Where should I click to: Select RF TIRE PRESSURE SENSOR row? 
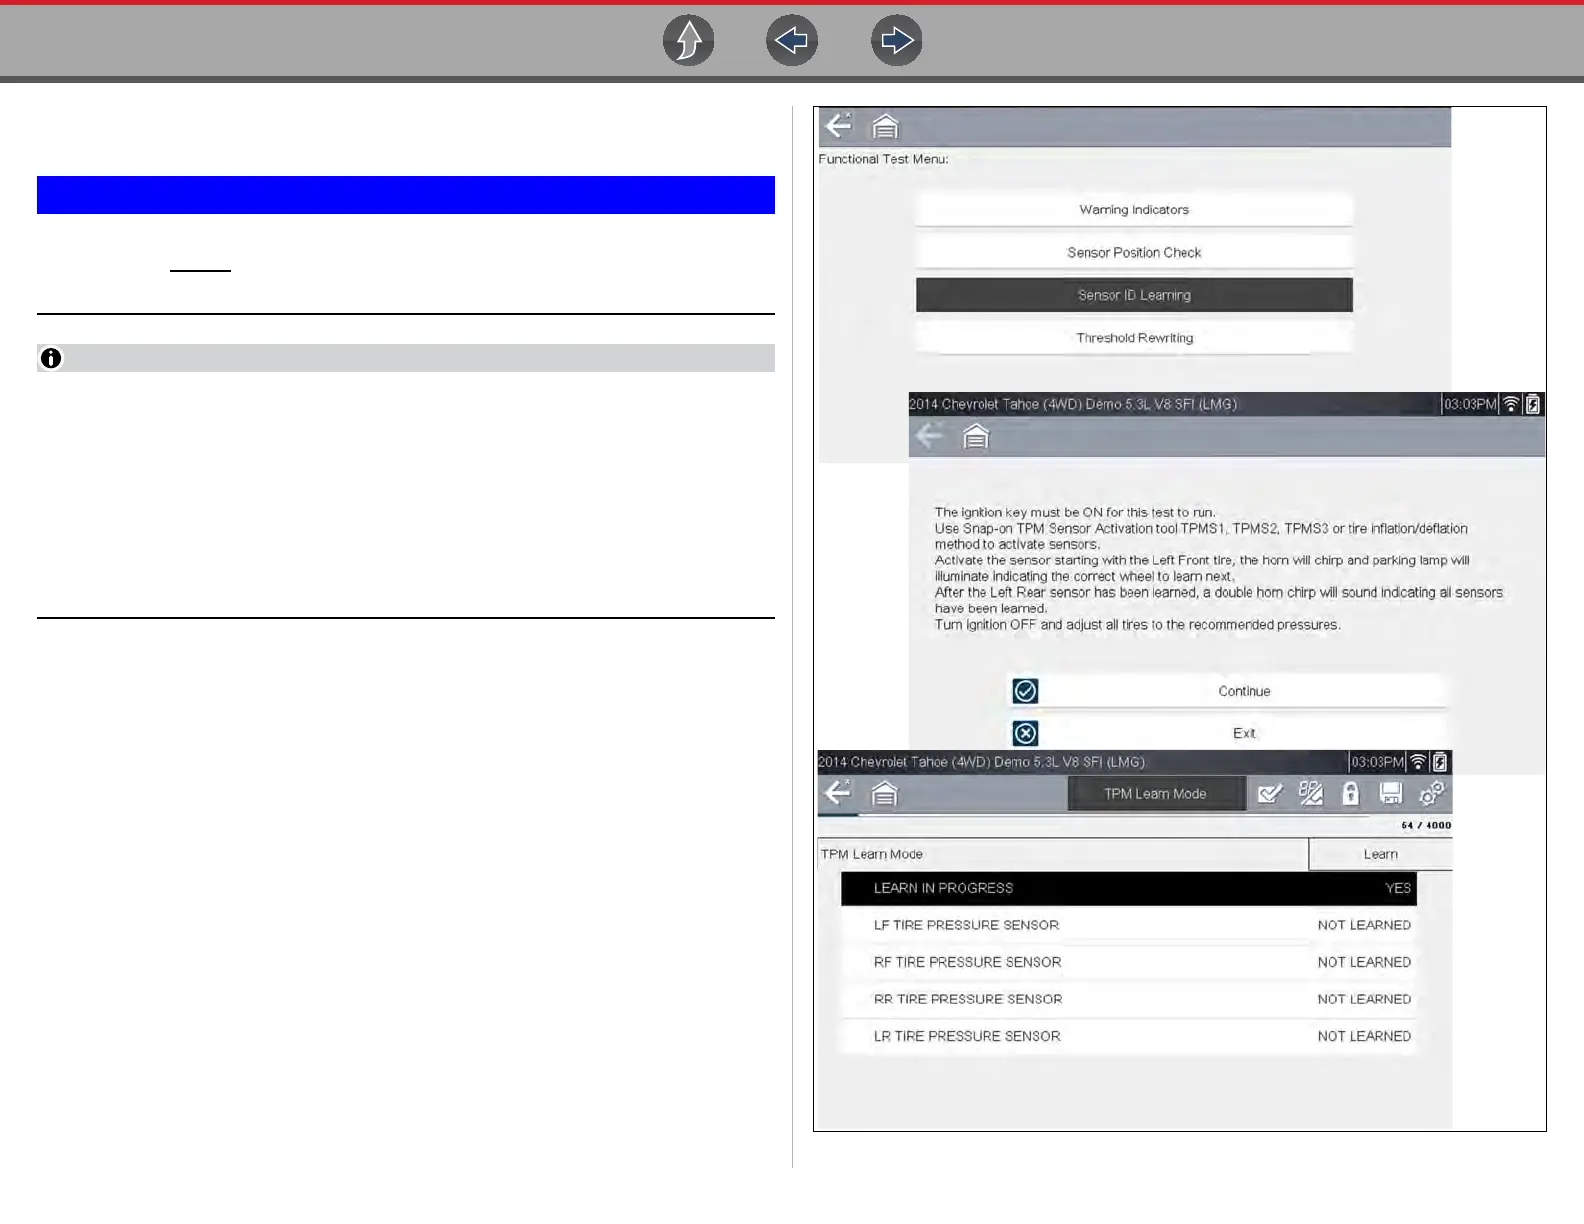[1128, 962]
